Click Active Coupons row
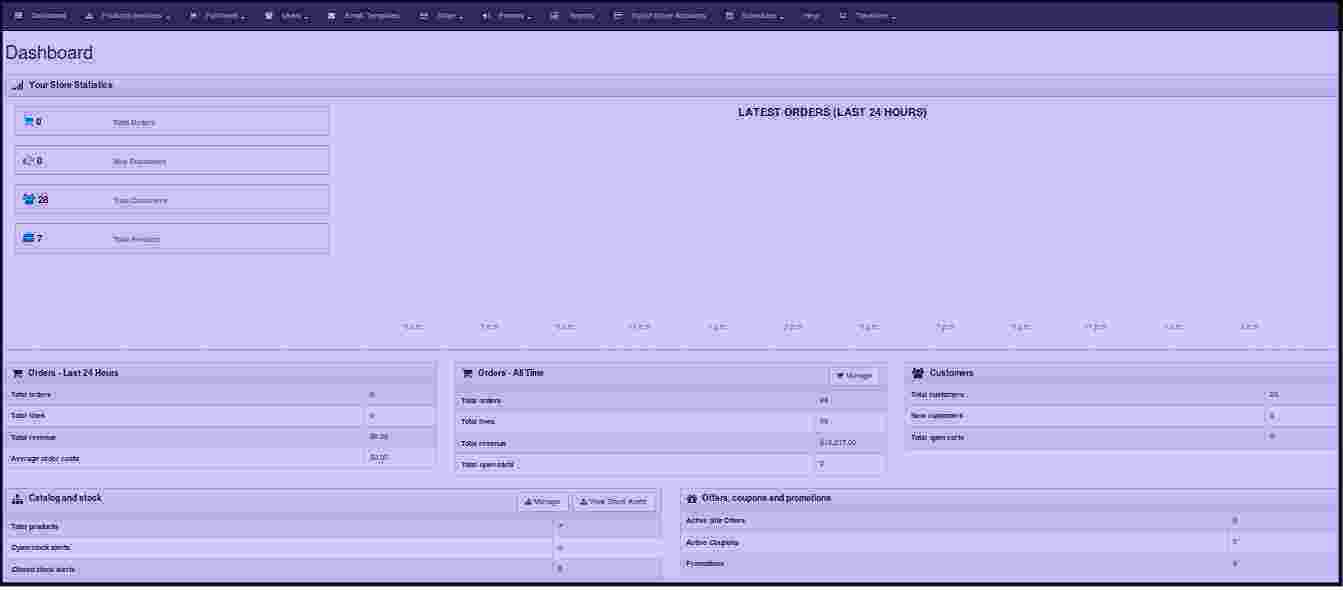The height and width of the screenshot is (590, 1343). click(1009, 542)
